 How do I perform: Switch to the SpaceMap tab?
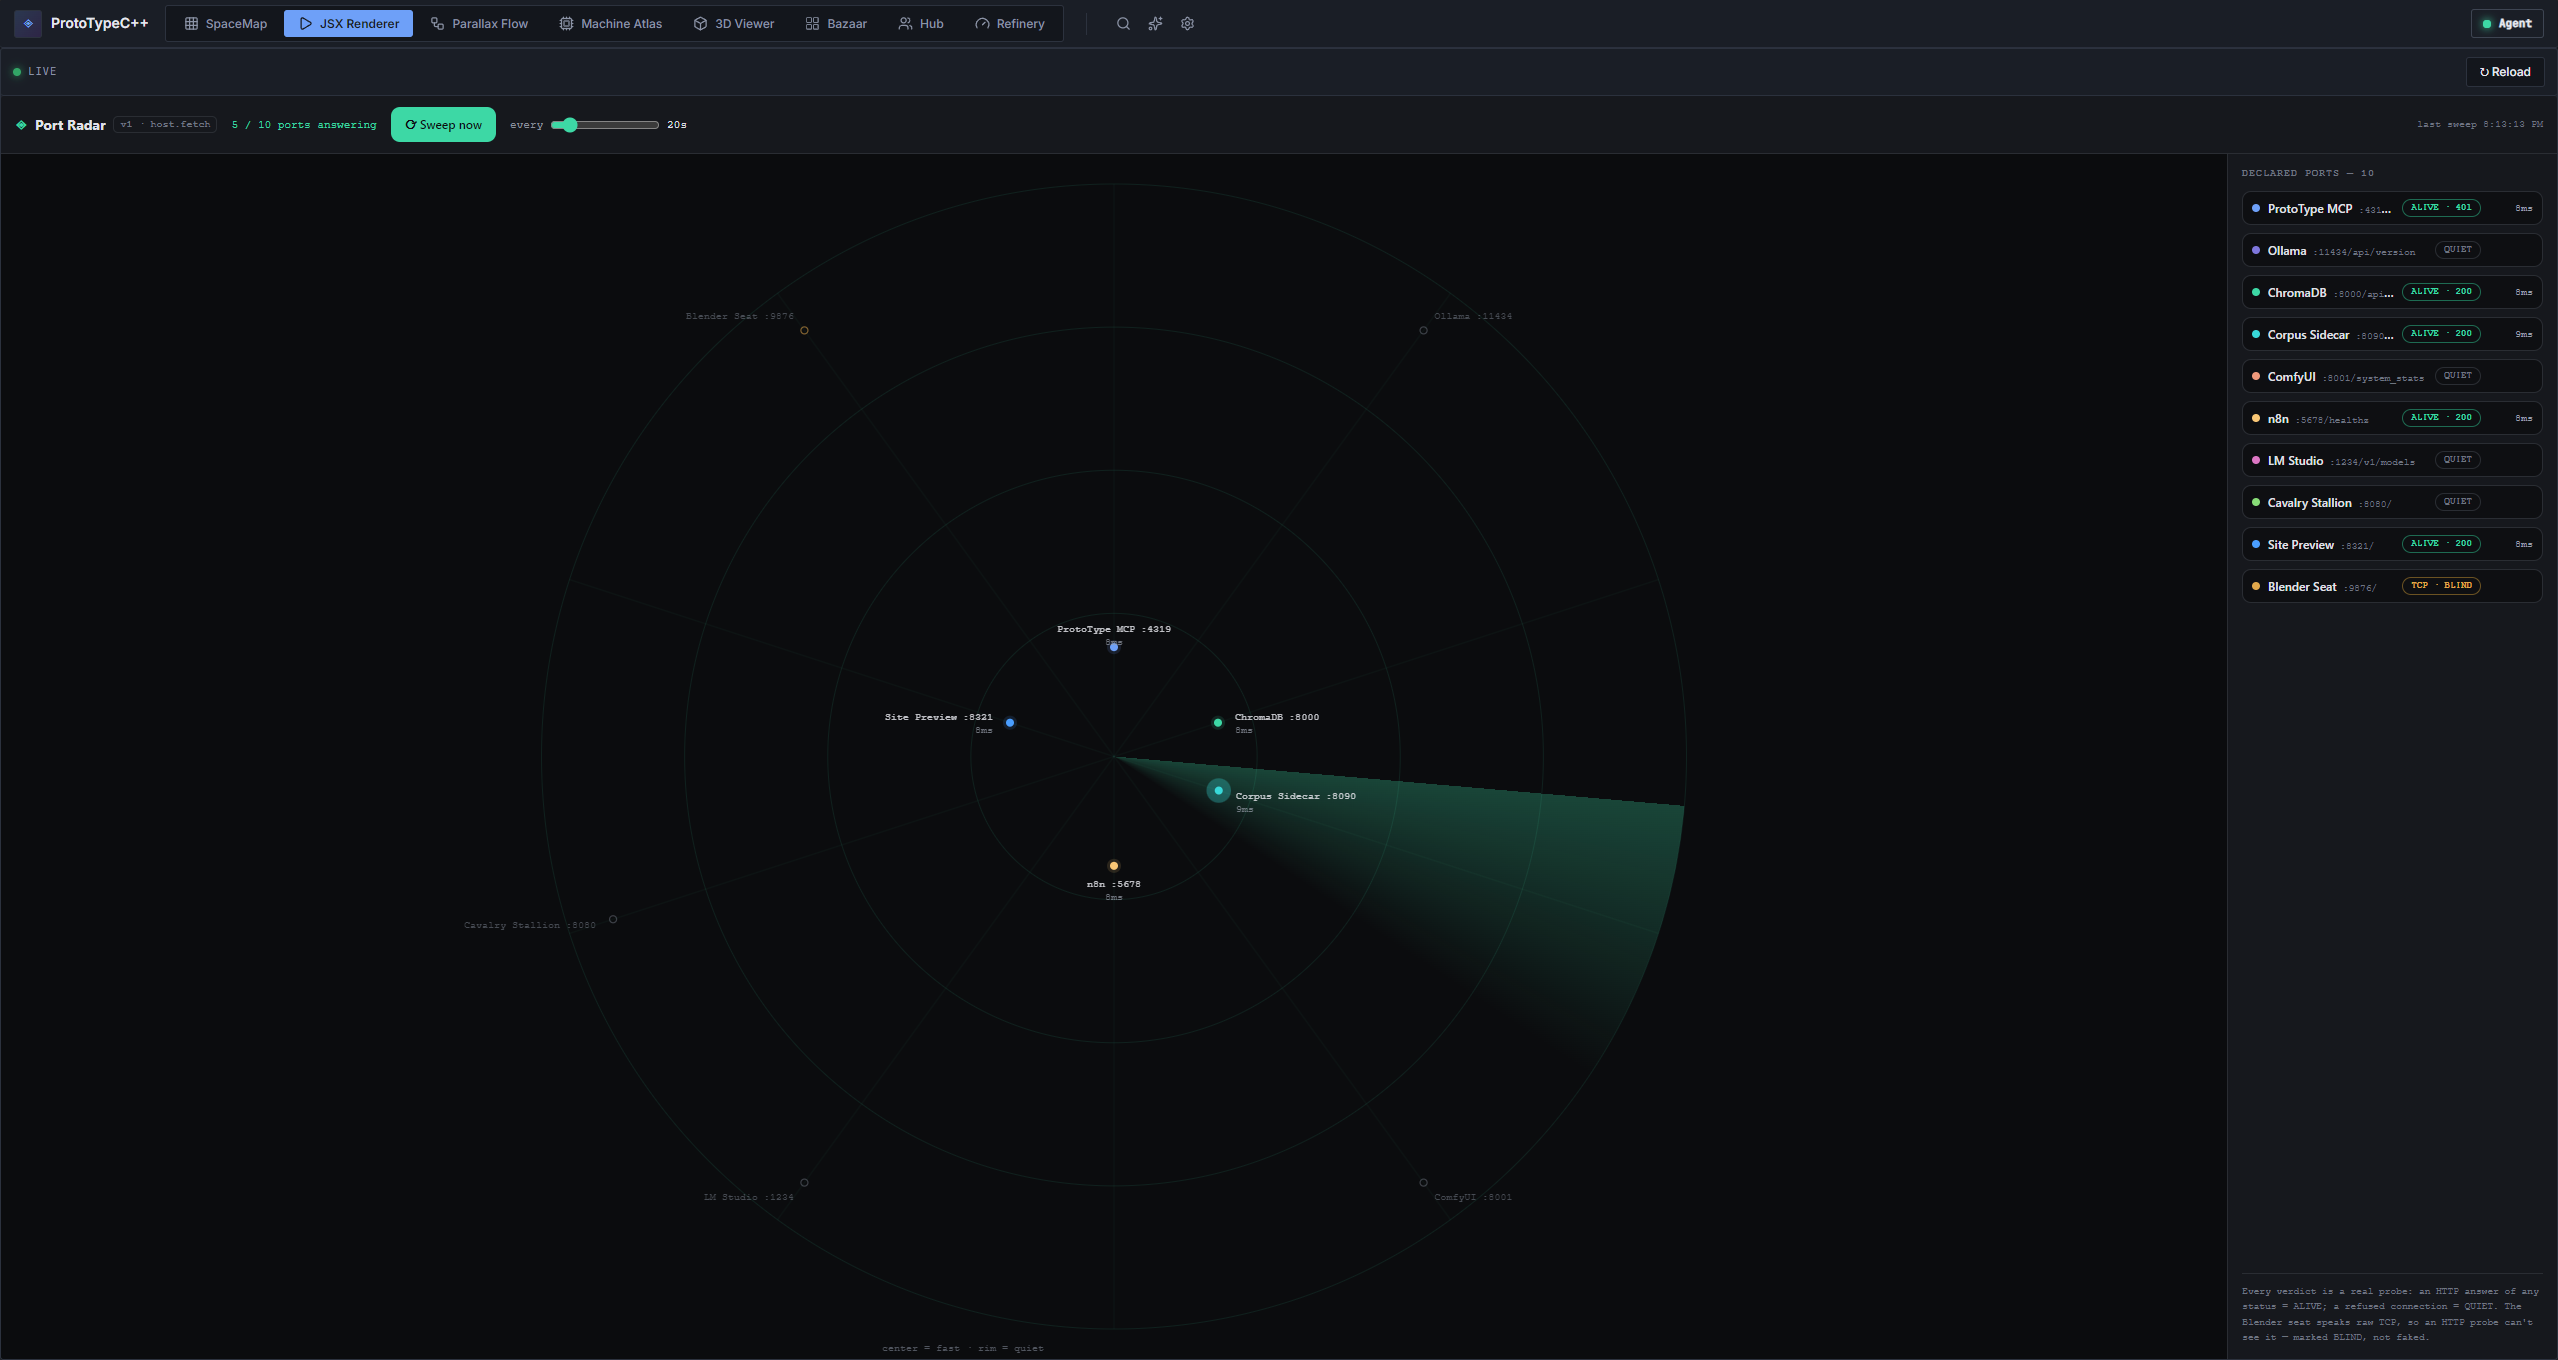(x=226, y=23)
